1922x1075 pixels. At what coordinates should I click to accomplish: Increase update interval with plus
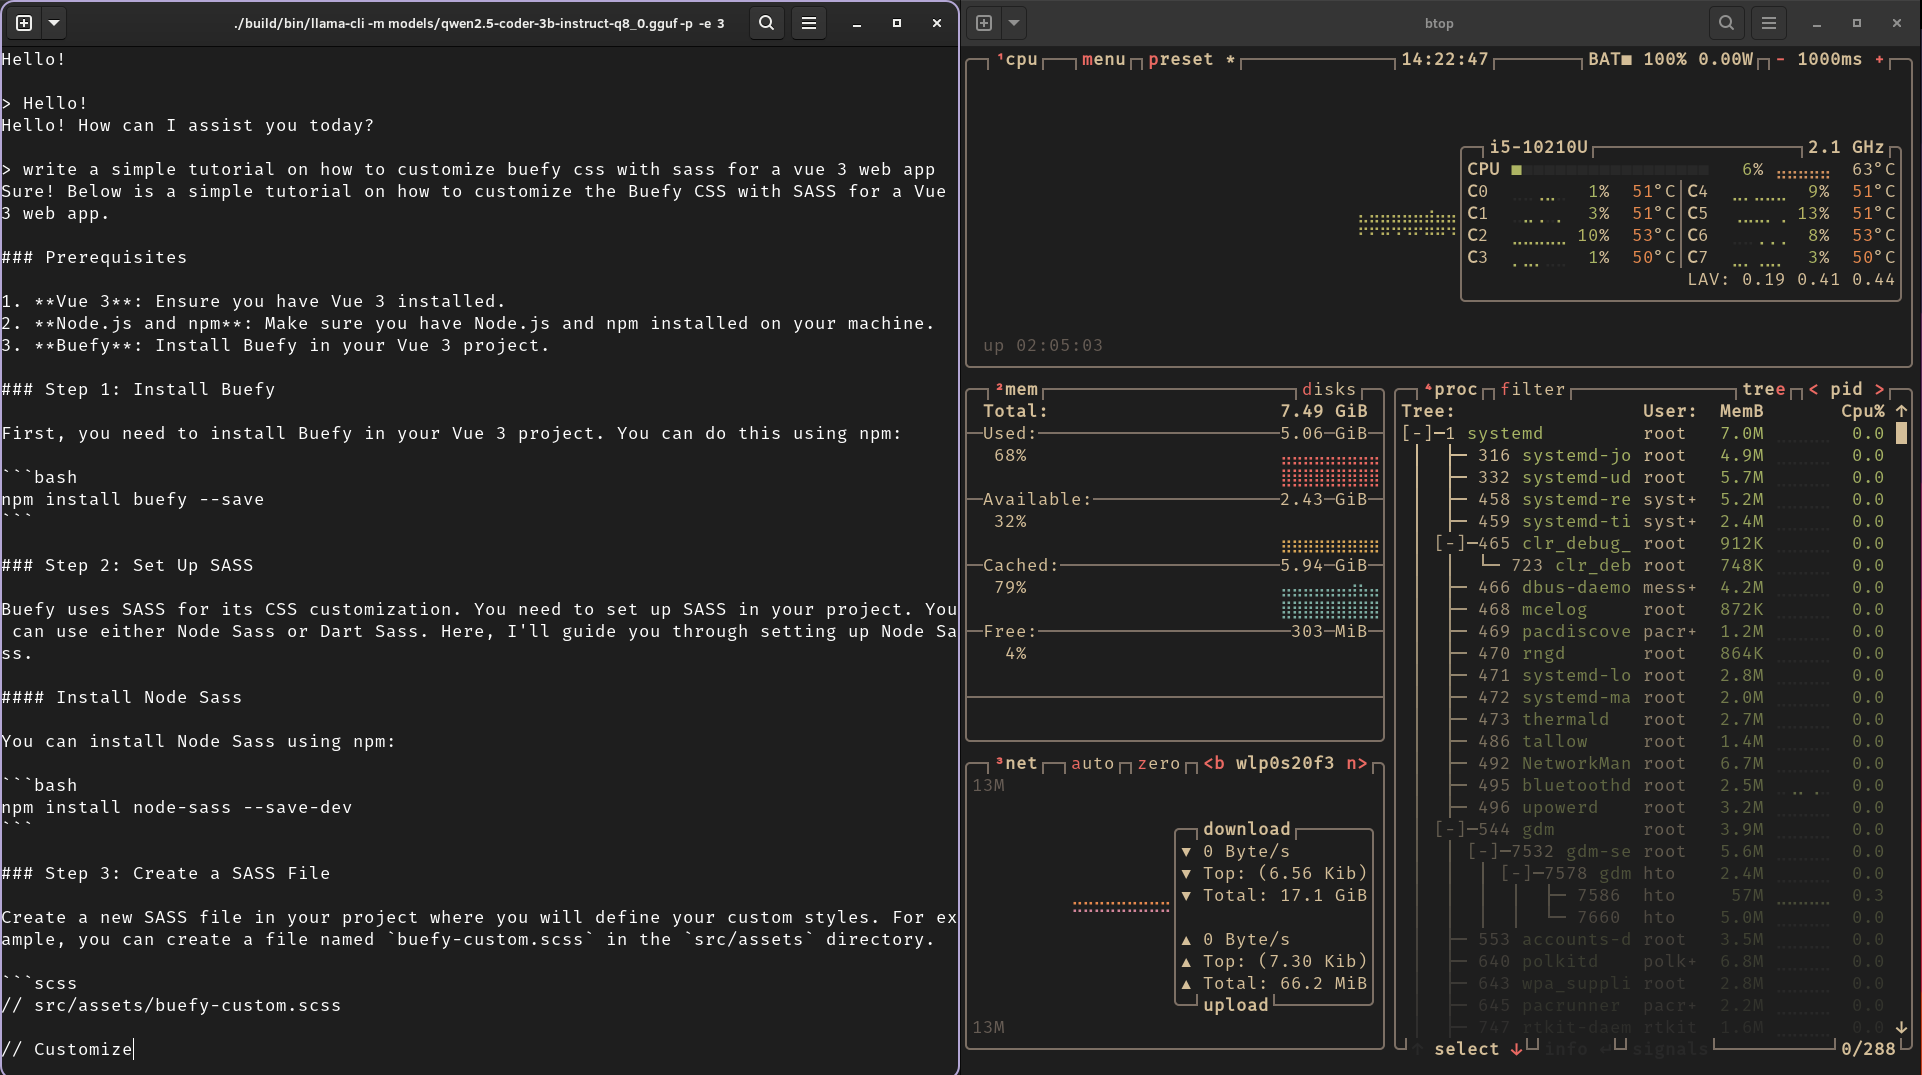[x=1879, y=60]
